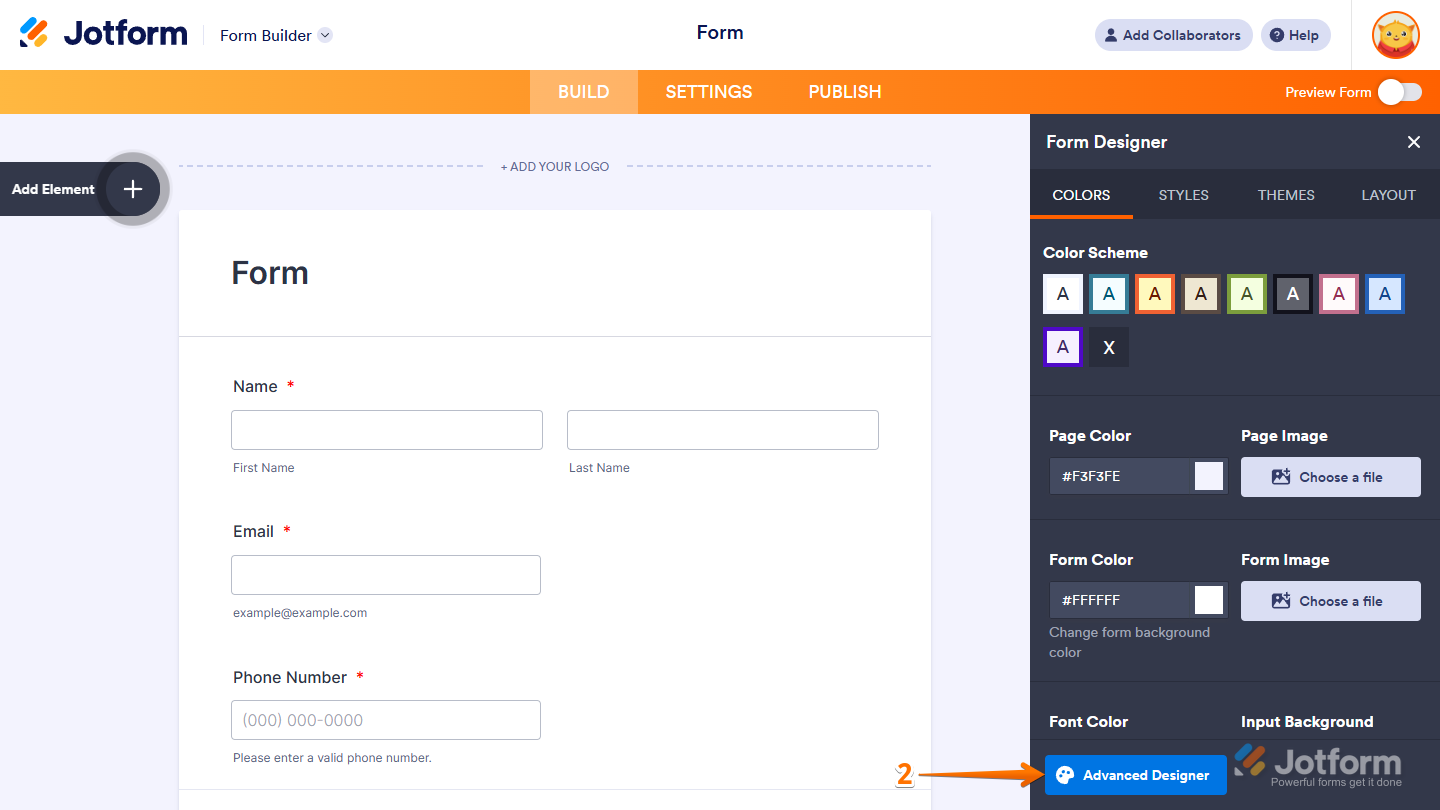Expand the Form Builder dropdown

[x=324, y=35]
